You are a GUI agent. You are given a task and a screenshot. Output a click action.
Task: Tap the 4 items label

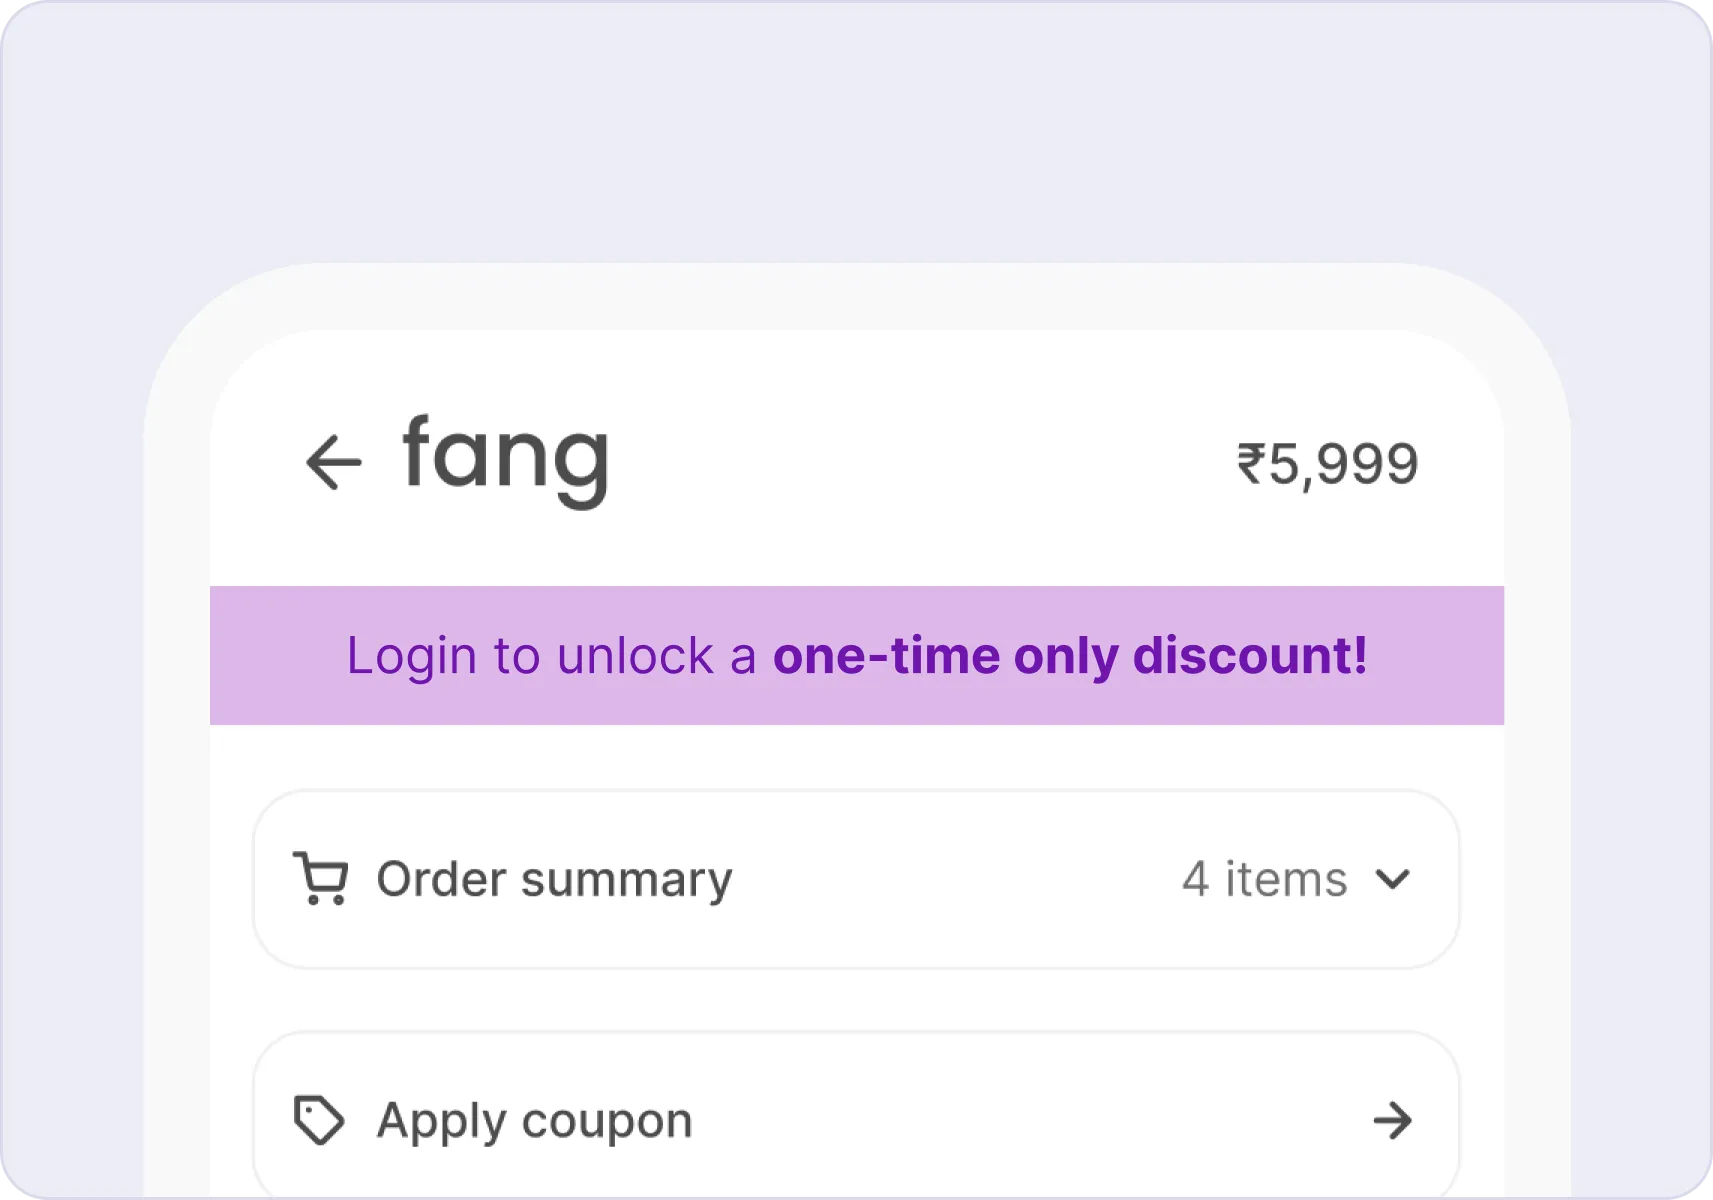[x=1263, y=879]
